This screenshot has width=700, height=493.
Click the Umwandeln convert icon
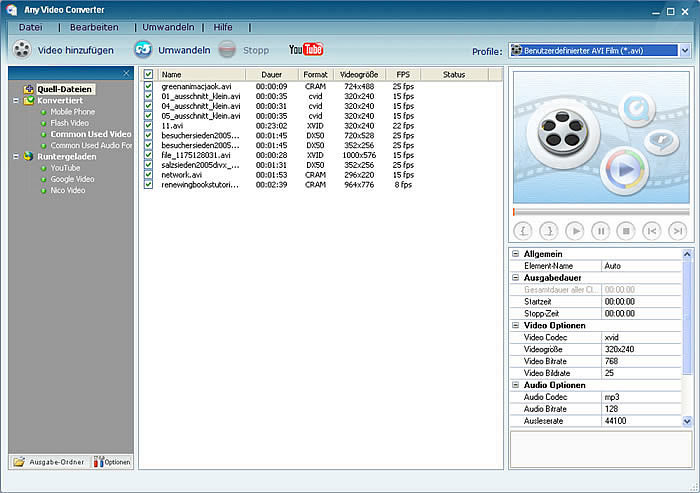[143, 50]
